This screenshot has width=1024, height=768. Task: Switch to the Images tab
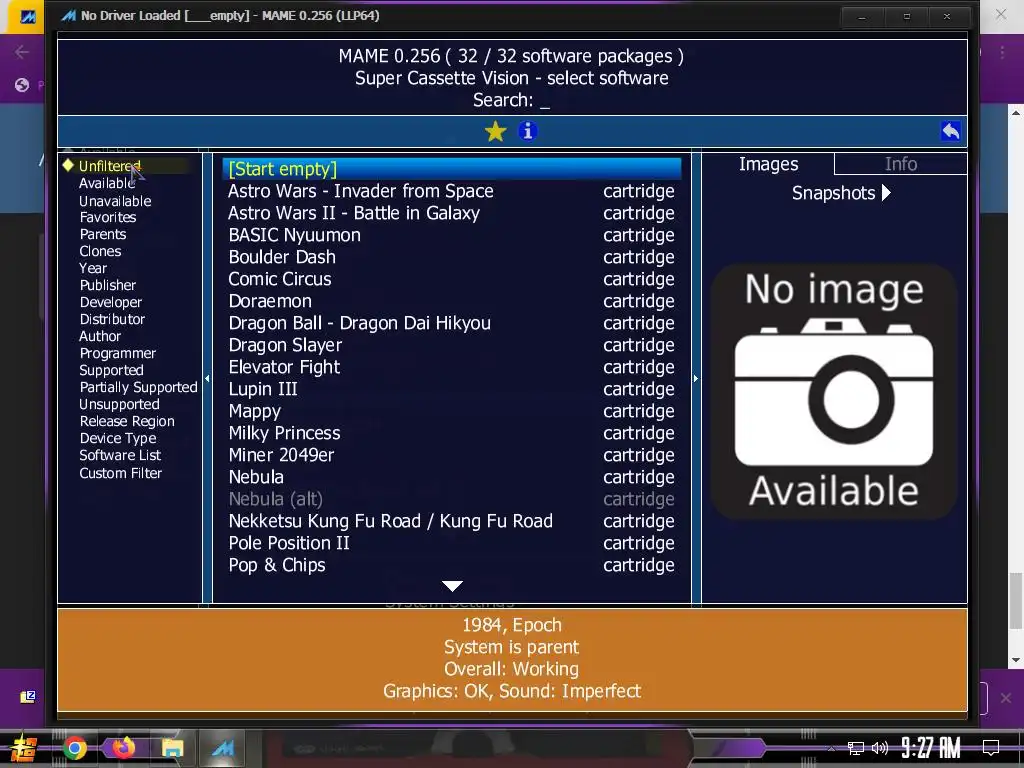[x=768, y=164]
